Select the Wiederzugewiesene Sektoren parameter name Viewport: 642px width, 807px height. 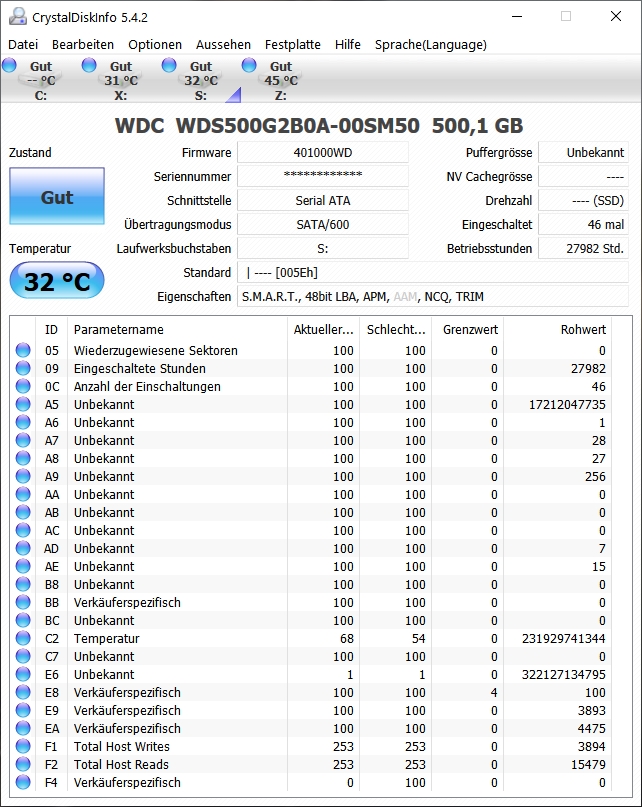(x=155, y=350)
